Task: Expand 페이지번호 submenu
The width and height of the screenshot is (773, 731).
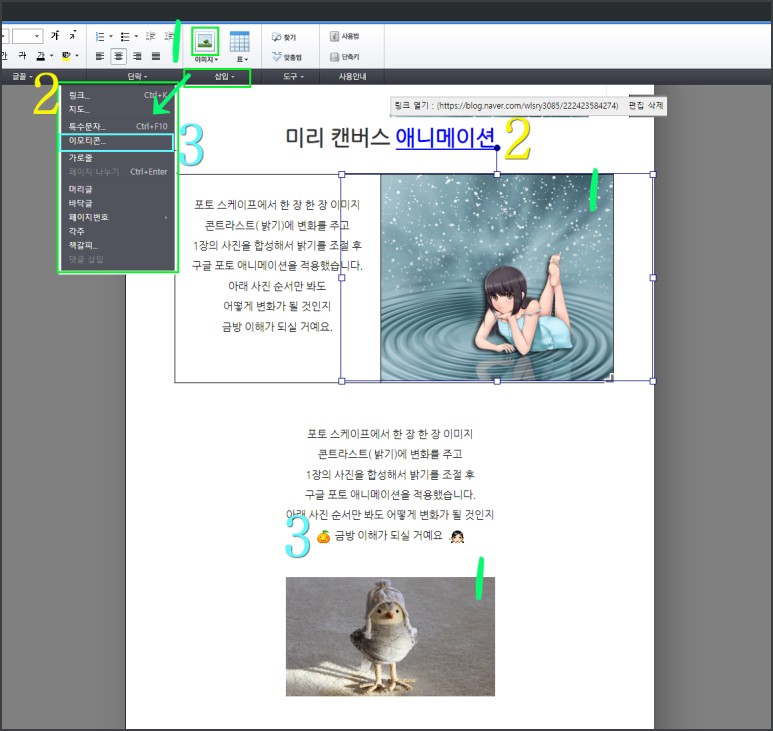Action: pyautogui.click(x=117, y=217)
